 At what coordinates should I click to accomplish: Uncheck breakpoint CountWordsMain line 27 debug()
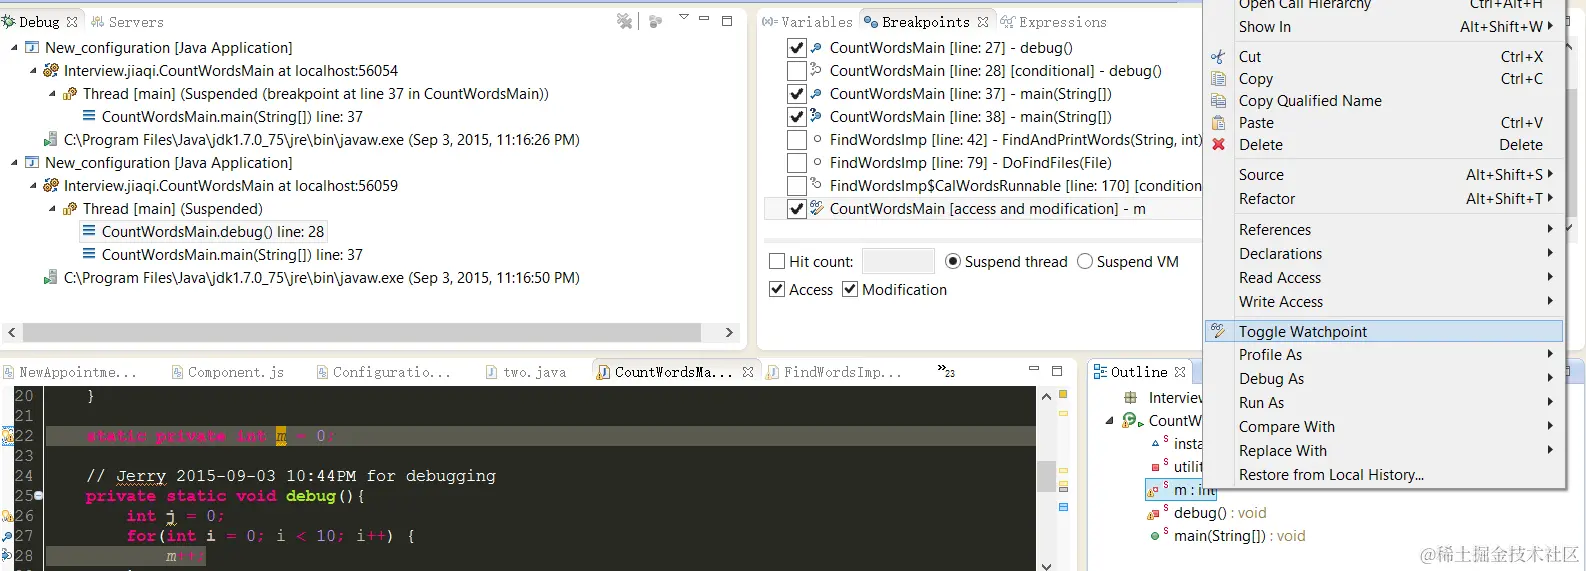tap(797, 48)
